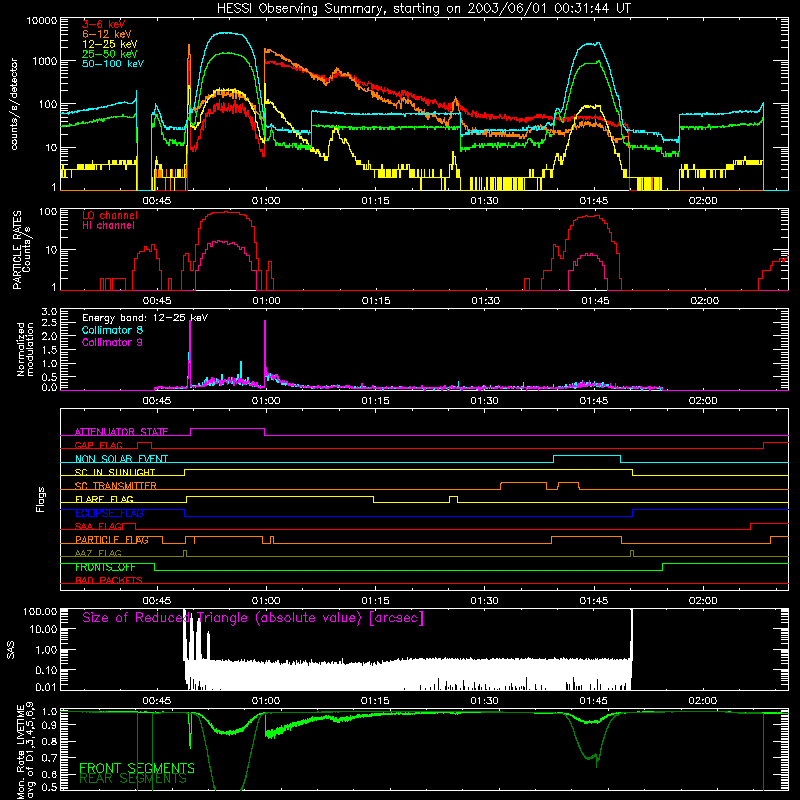800x800 pixels.
Task: Click the Energy band: 12-25 keV label
Action: [145, 318]
